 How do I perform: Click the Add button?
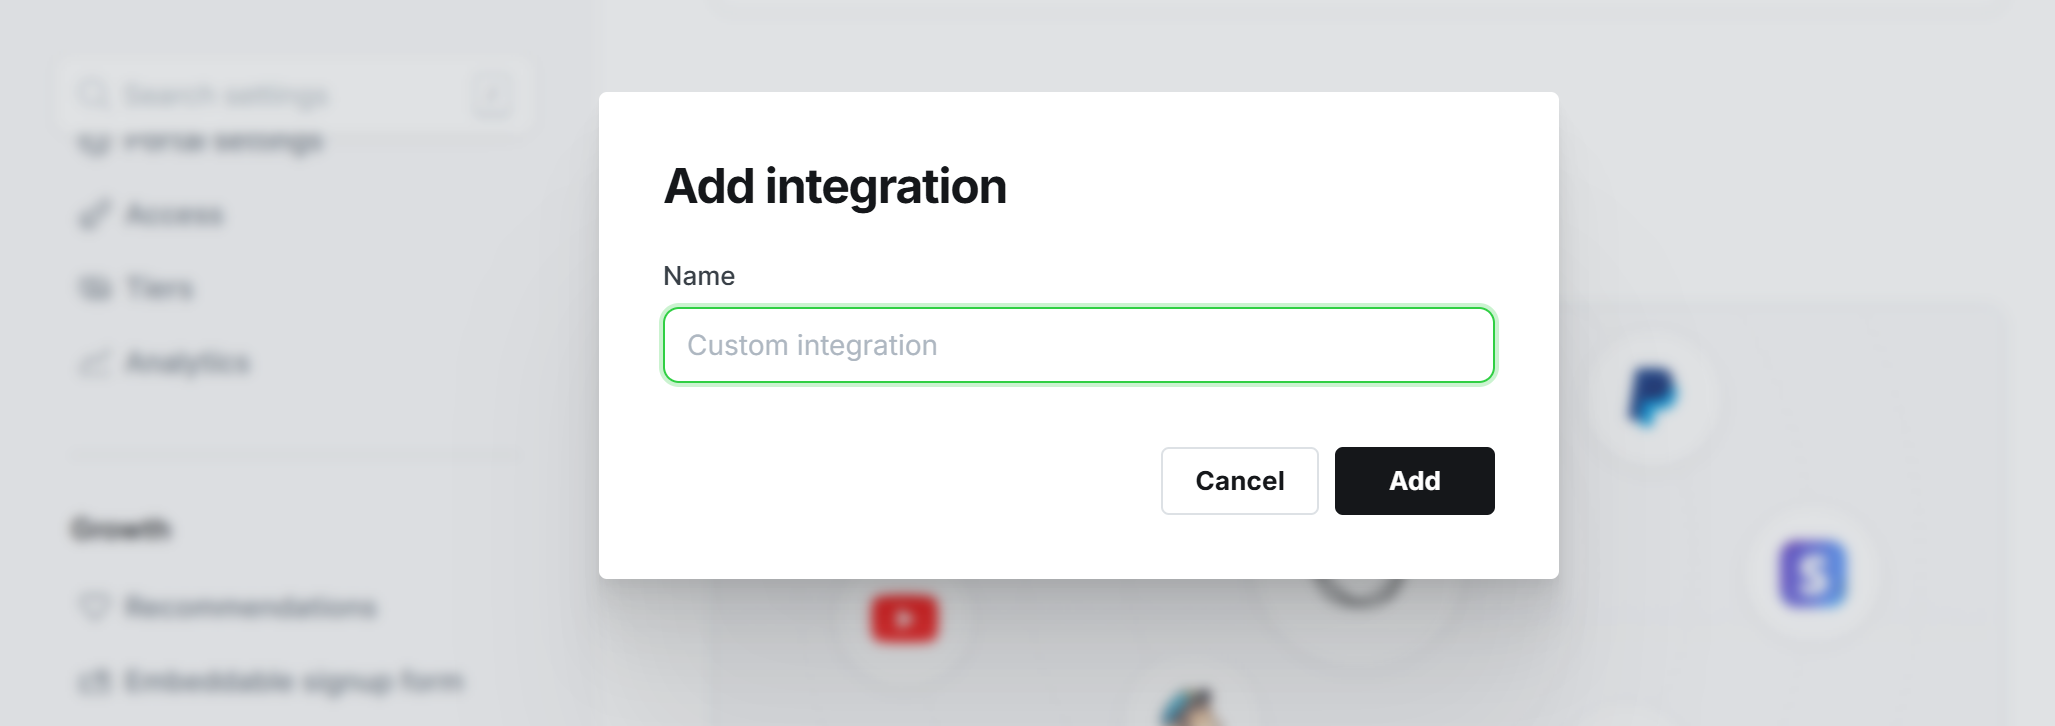[1414, 481]
